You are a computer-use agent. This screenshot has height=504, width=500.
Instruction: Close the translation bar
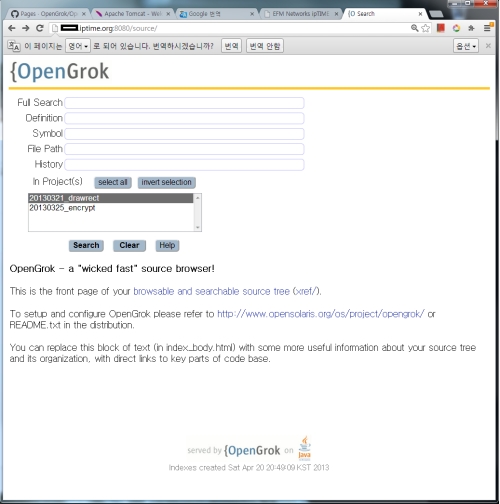click(488, 46)
